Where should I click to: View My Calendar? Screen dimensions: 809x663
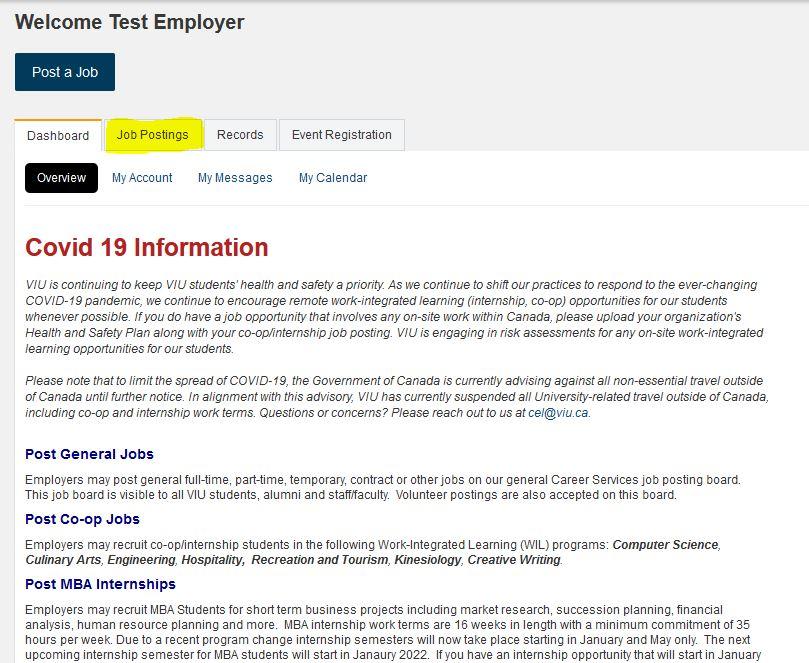coord(332,177)
